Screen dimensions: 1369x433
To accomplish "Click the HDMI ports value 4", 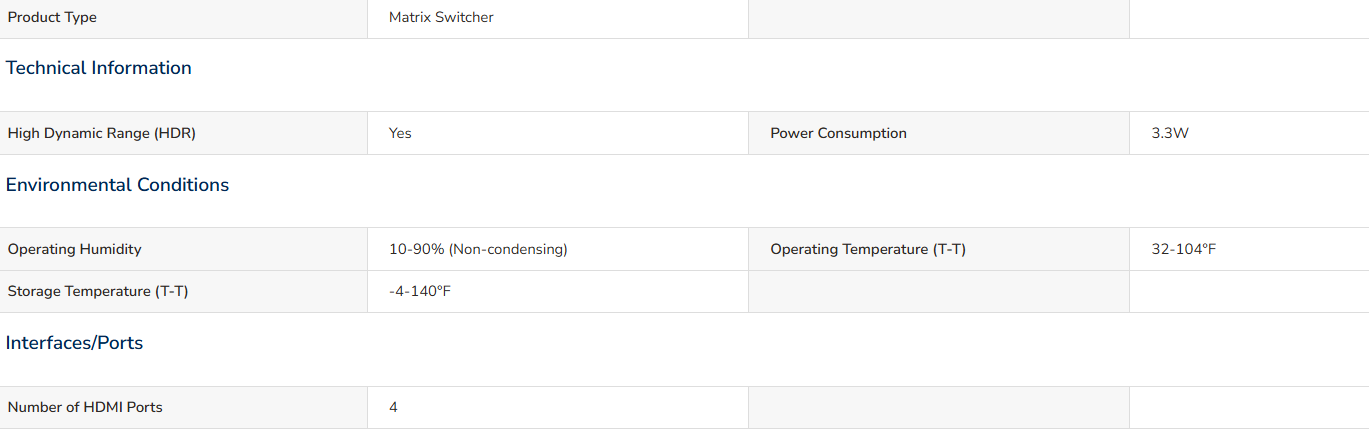I will point(393,407).
